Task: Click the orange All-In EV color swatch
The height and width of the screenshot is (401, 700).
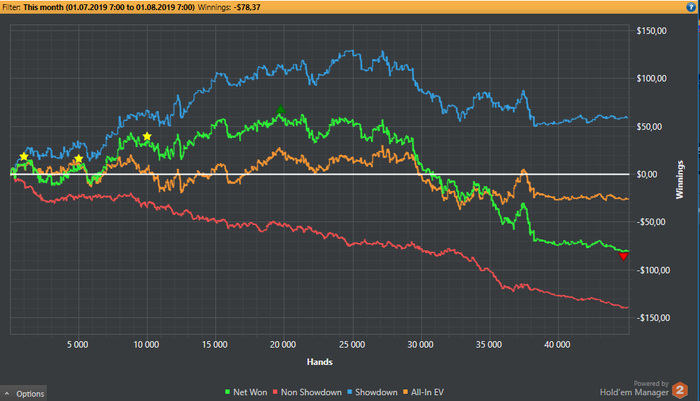Action: click(x=405, y=392)
